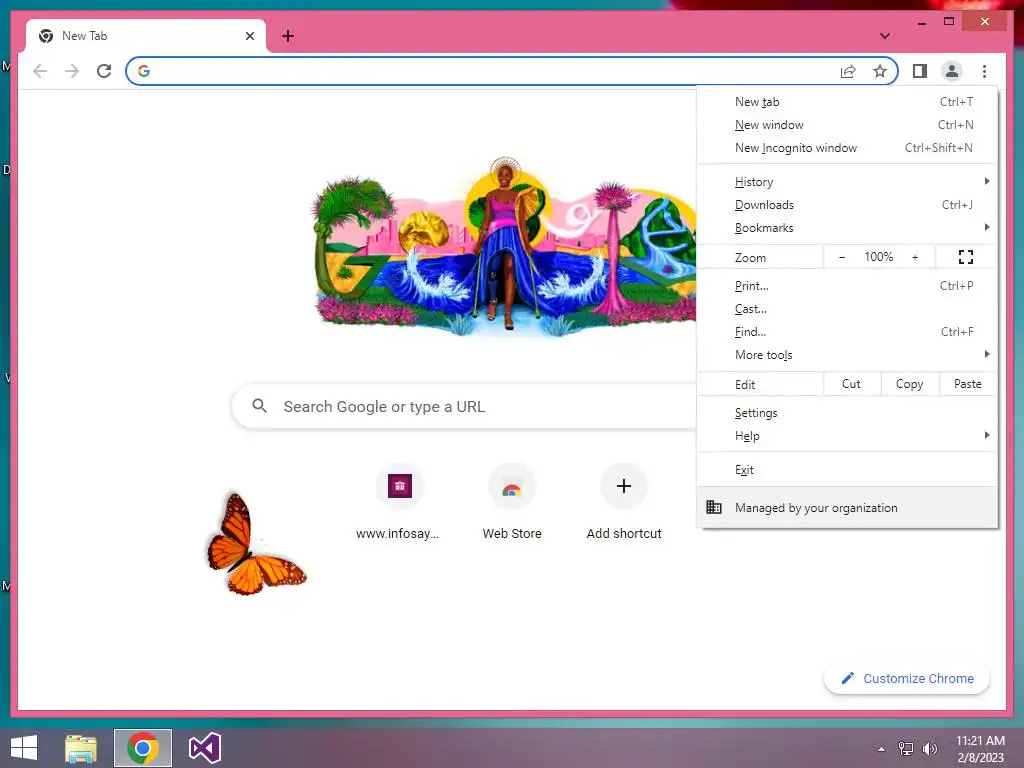The height and width of the screenshot is (768, 1024).
Task: Open the Windows Start button
Action: tap(24, 748)
